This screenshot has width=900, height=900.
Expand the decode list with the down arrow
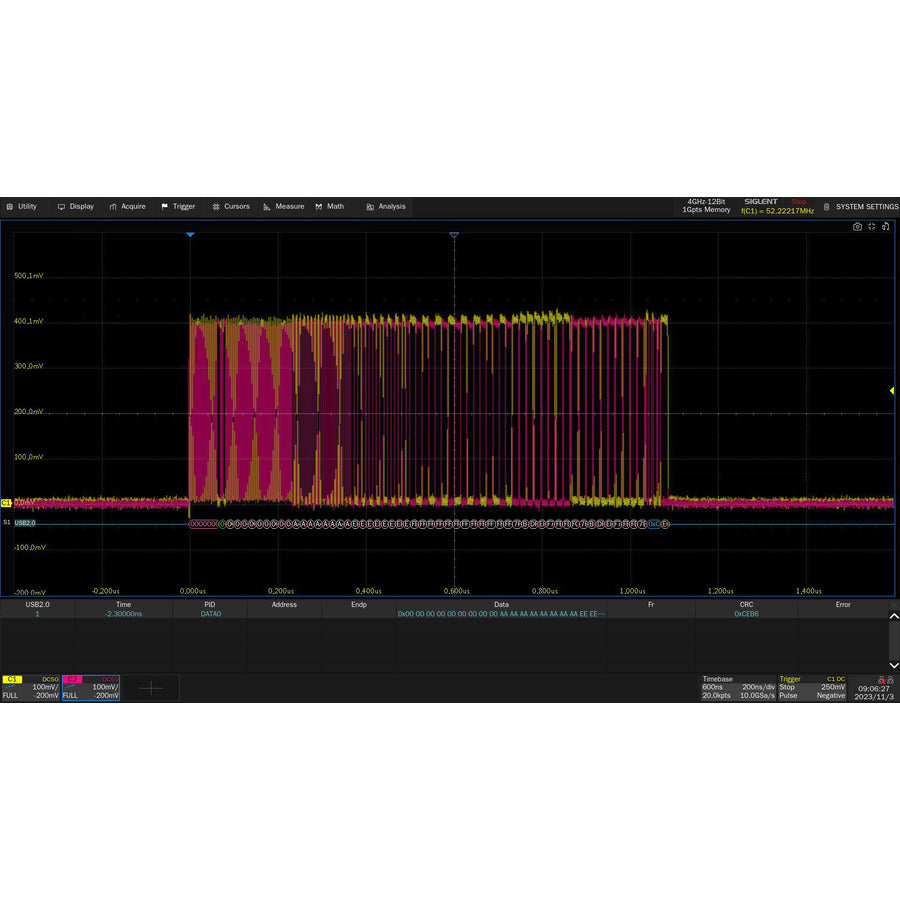893,665
